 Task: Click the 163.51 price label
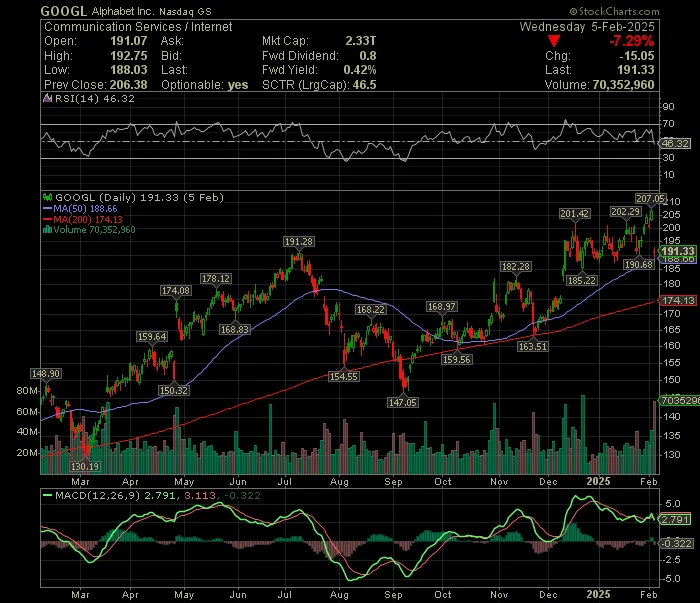tap(533, 346)
